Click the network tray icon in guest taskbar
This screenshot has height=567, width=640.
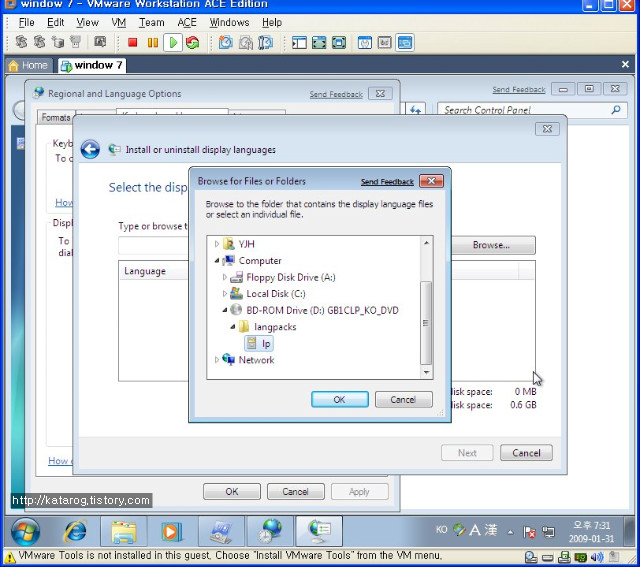(548, 531)
